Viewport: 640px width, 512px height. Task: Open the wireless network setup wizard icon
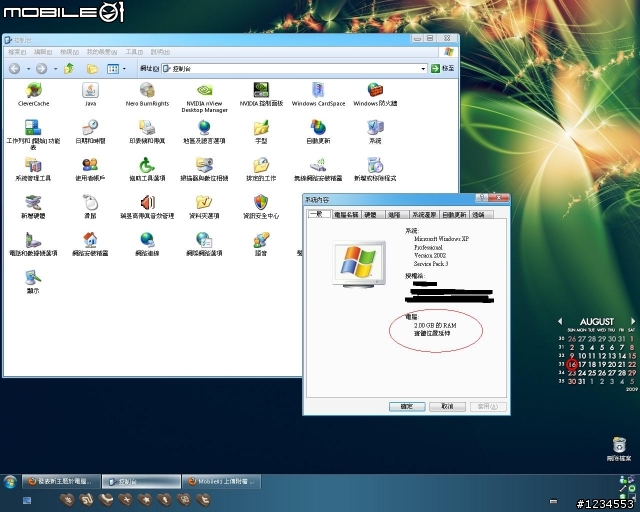tap(318, 169)
